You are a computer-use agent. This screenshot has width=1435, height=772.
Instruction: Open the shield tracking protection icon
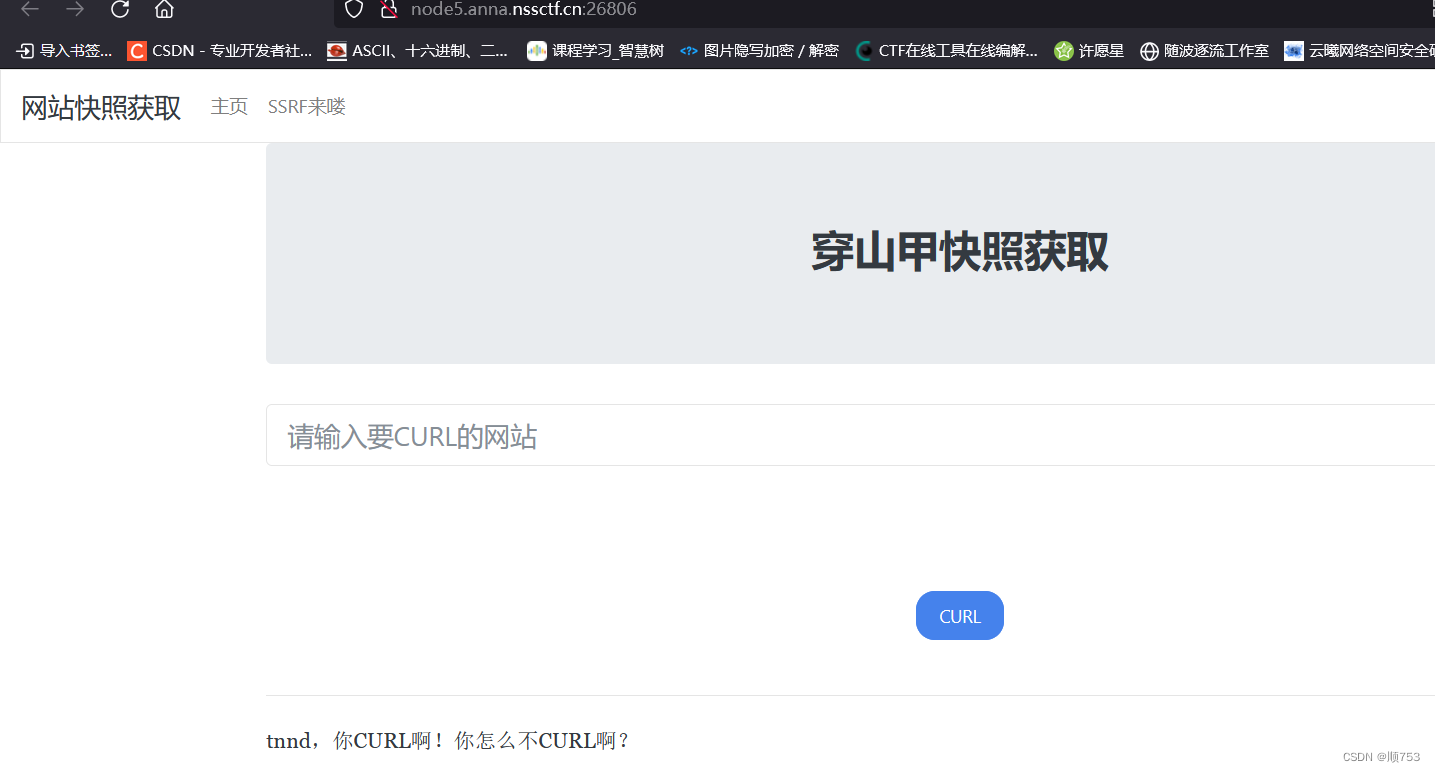pyautogui.click(x=354, y=10)
